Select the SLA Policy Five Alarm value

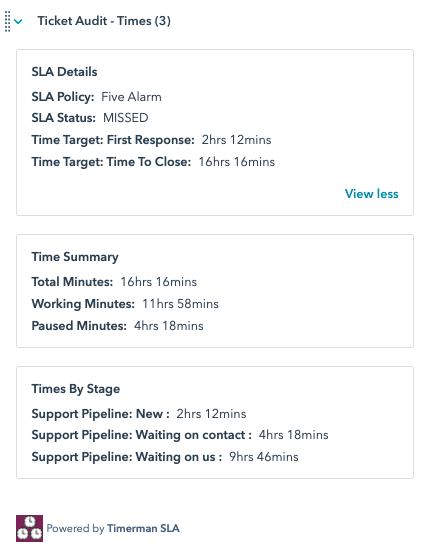coord(131,97)
